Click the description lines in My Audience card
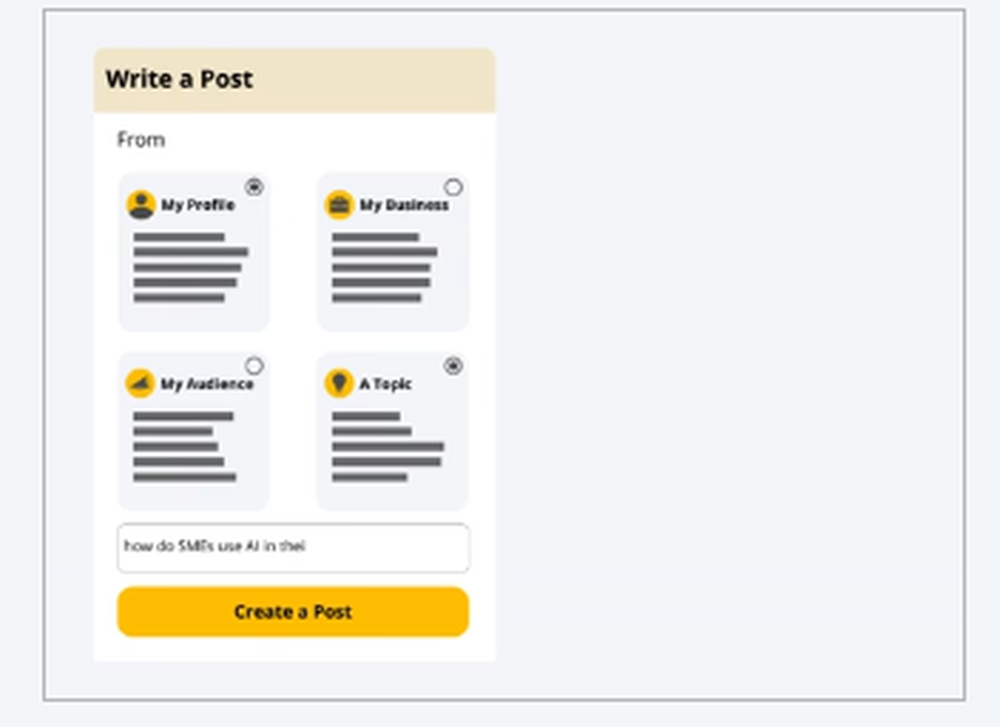Screen dimensions: 1000x727 183,447
